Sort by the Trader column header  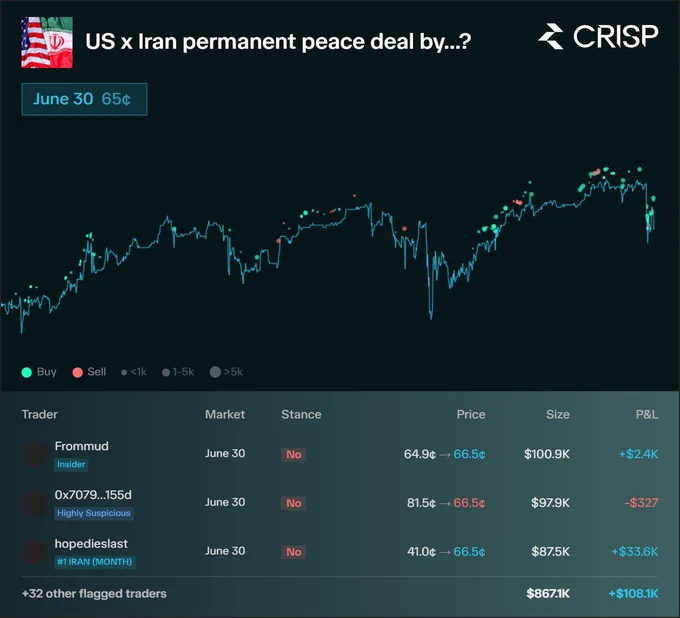click(39, 414)
